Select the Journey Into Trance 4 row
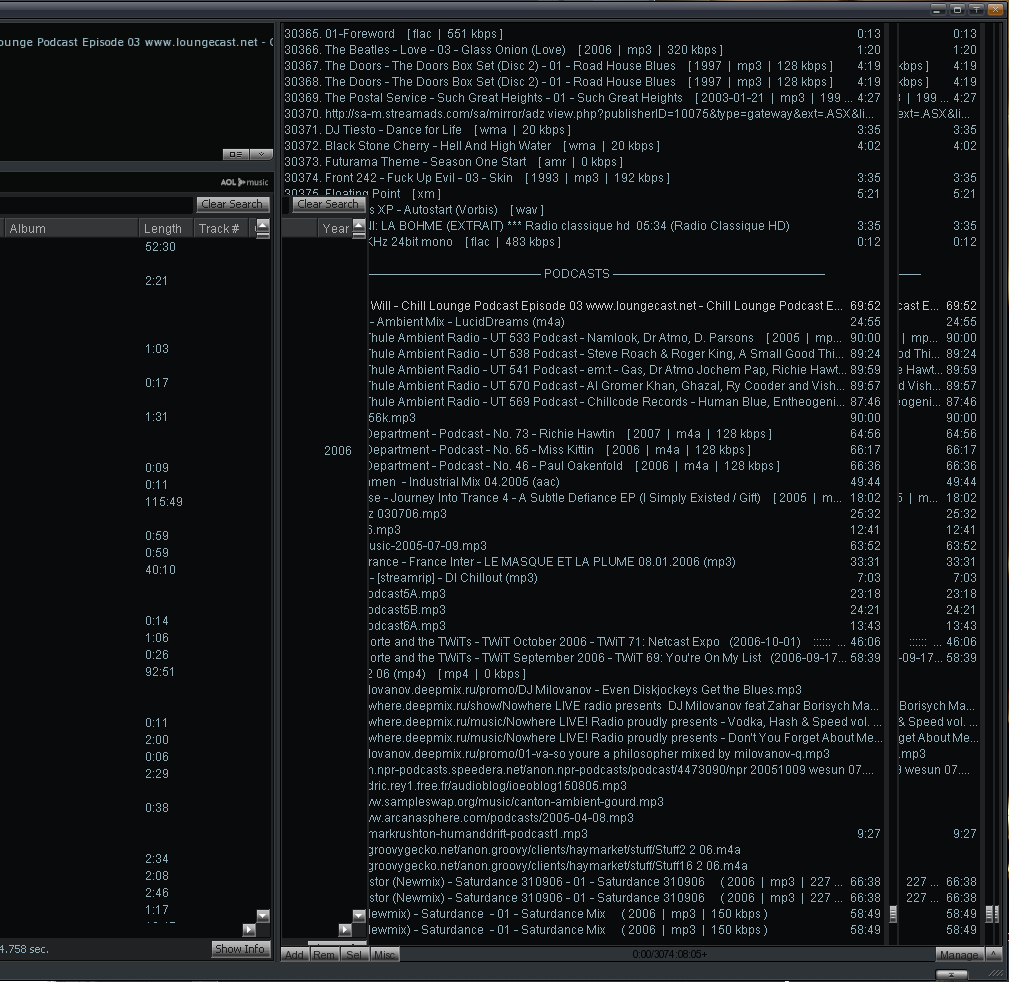Screen dimensions: 1009x982 (625, 498)
